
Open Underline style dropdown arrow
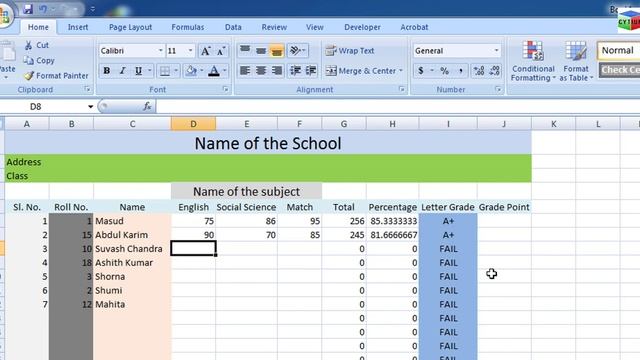pos(149,71)
